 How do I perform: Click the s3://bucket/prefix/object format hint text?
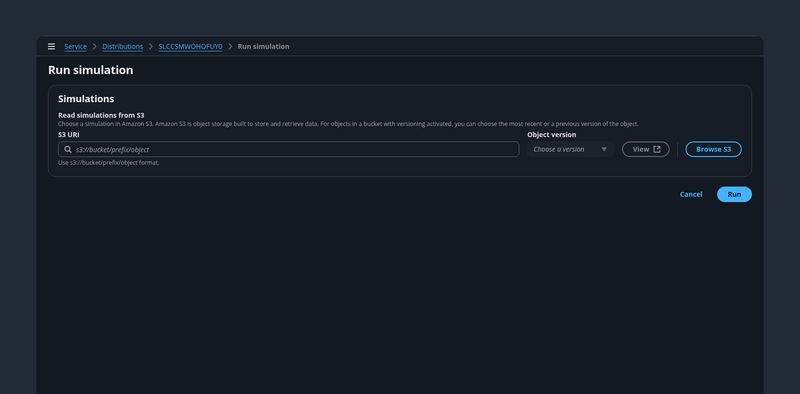point(109,163)
